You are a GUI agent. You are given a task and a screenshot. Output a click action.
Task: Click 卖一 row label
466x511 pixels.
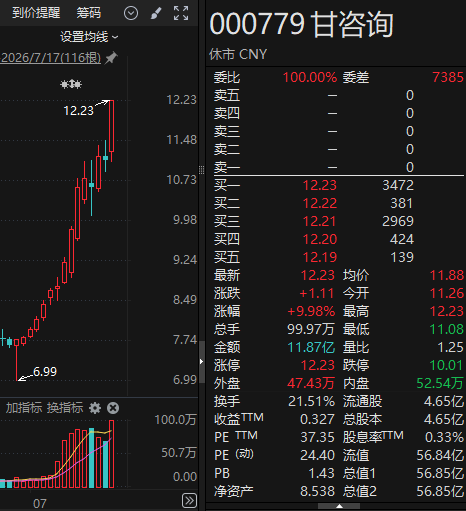tap(227, 167)
